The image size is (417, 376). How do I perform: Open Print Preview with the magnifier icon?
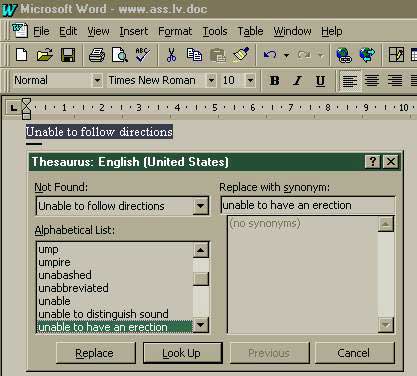click(x=120, y=55)
